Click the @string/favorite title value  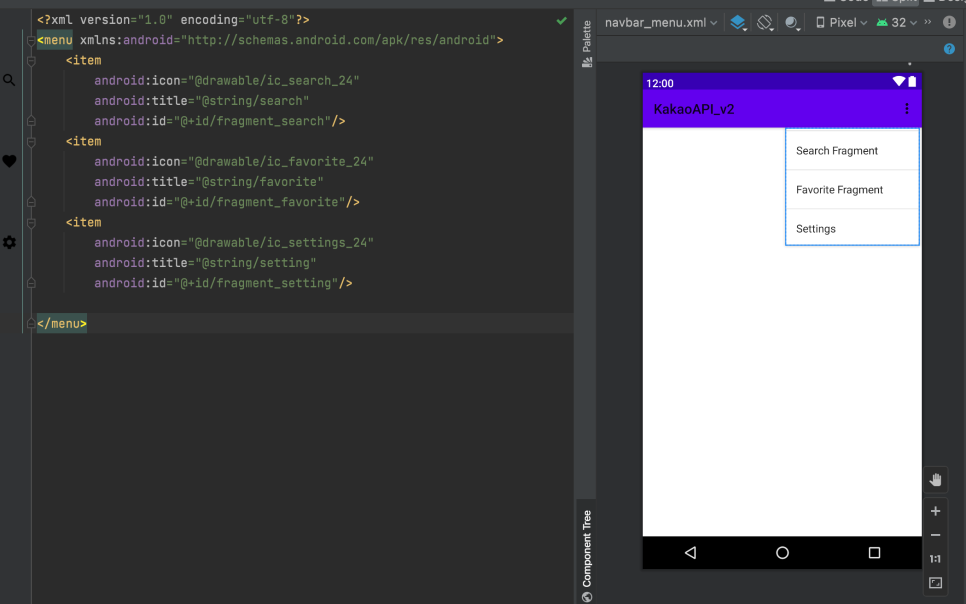pyautogui.click(x=259, y=182)
